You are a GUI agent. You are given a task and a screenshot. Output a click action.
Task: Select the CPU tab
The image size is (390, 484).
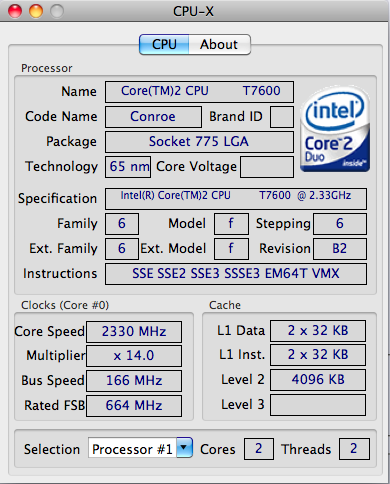click(164, 44)
